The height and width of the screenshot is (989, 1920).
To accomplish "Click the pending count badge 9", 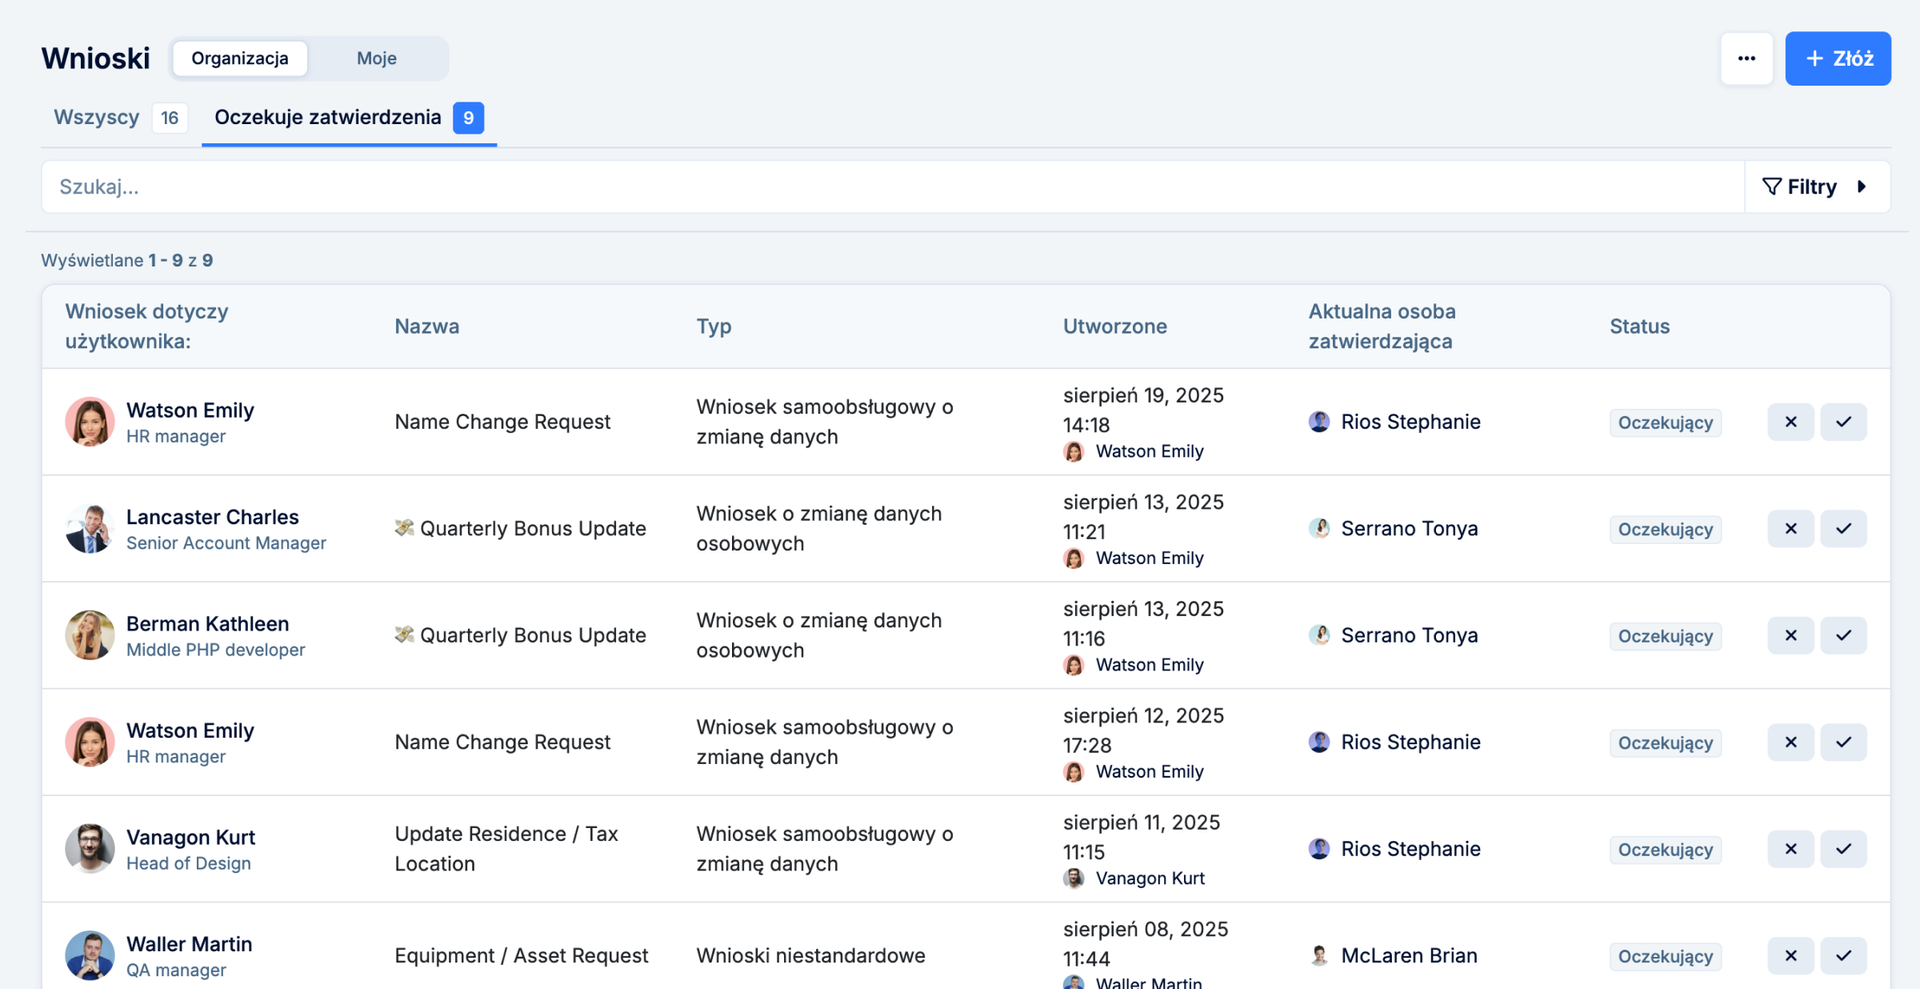I will pyautogui.click(x=468, y=118).
